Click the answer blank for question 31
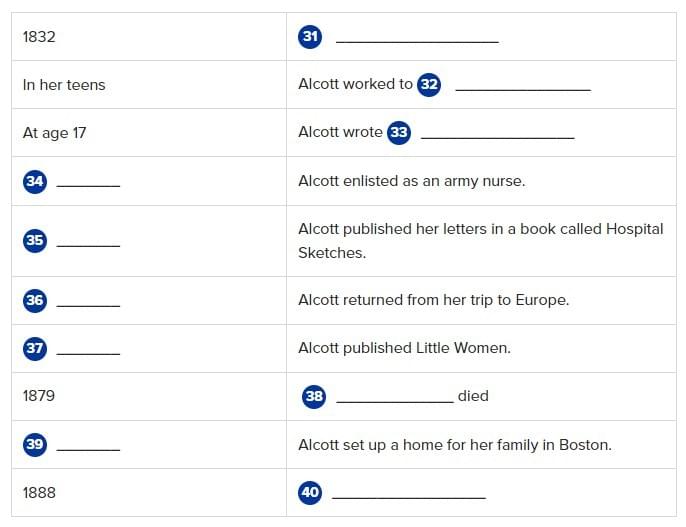Image resolution: width=686 pixels, height=527 pixels. pyautogui.click(x=417, y=39)
